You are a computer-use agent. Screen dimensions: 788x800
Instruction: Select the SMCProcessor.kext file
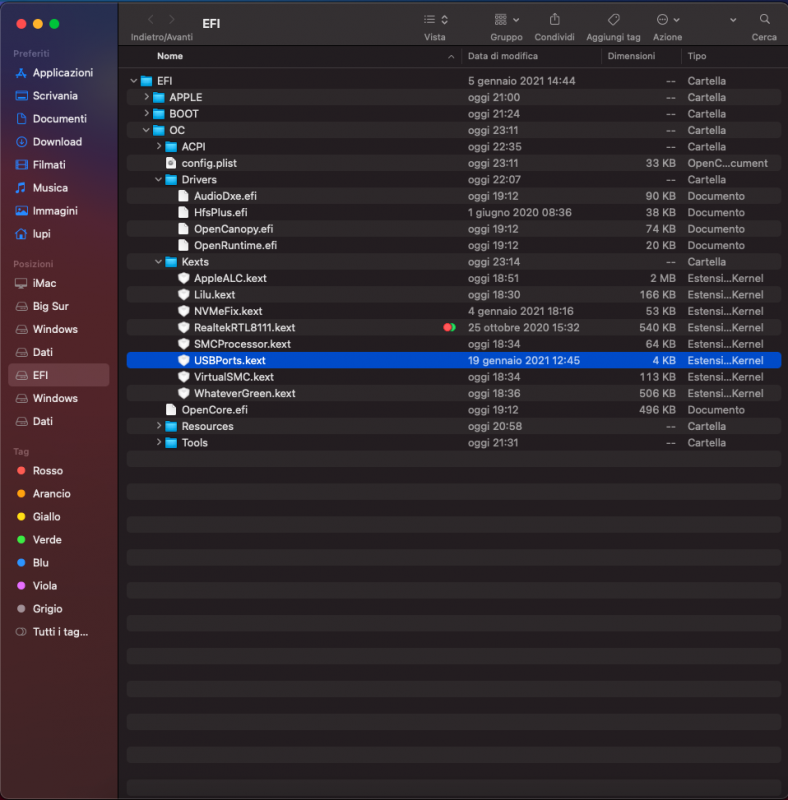[242, 344]
